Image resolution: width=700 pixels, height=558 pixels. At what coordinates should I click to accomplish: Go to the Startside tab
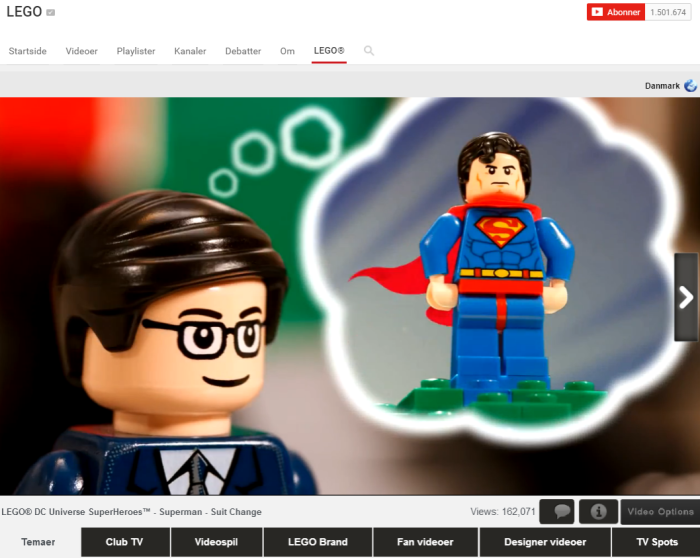tap(28, 51)
